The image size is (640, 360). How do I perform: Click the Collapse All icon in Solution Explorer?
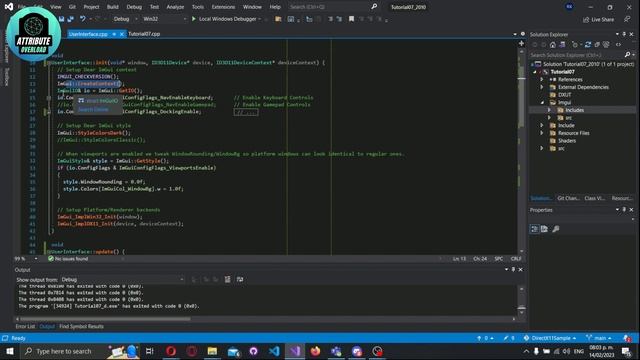[x=597, y=44]
